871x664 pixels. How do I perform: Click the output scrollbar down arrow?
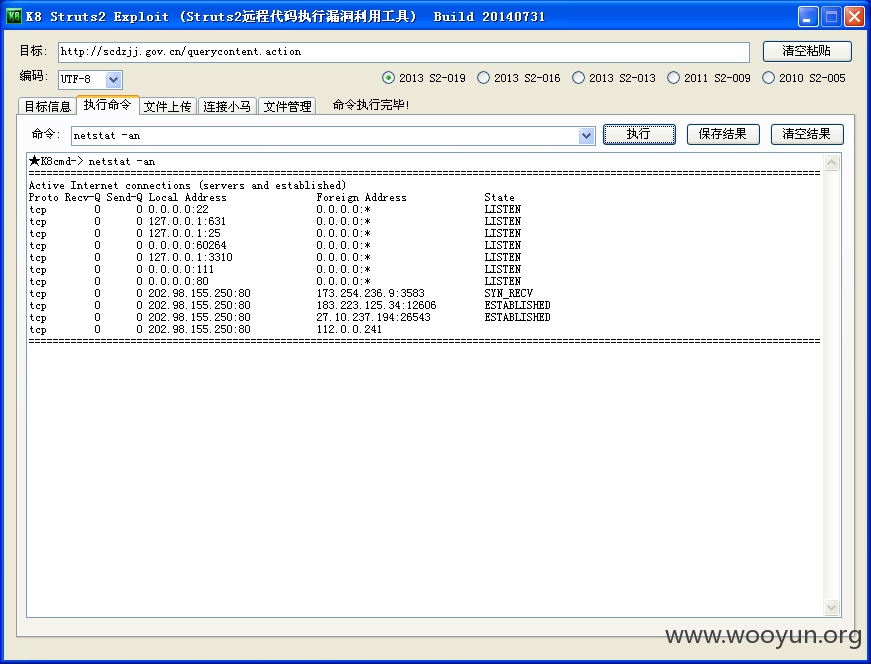pyautogui.click(x=831, y=607)
